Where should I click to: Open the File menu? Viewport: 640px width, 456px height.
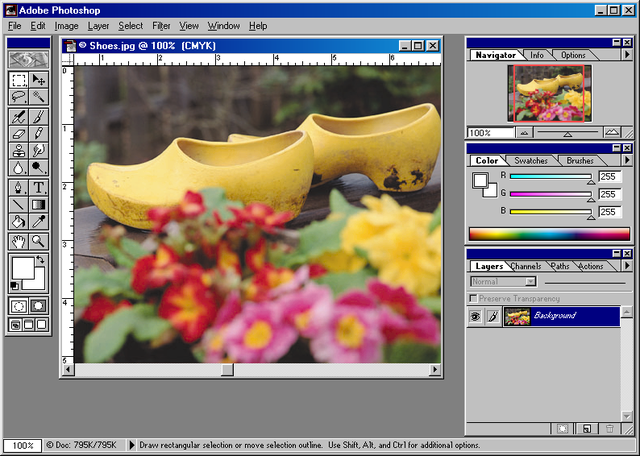15,26
